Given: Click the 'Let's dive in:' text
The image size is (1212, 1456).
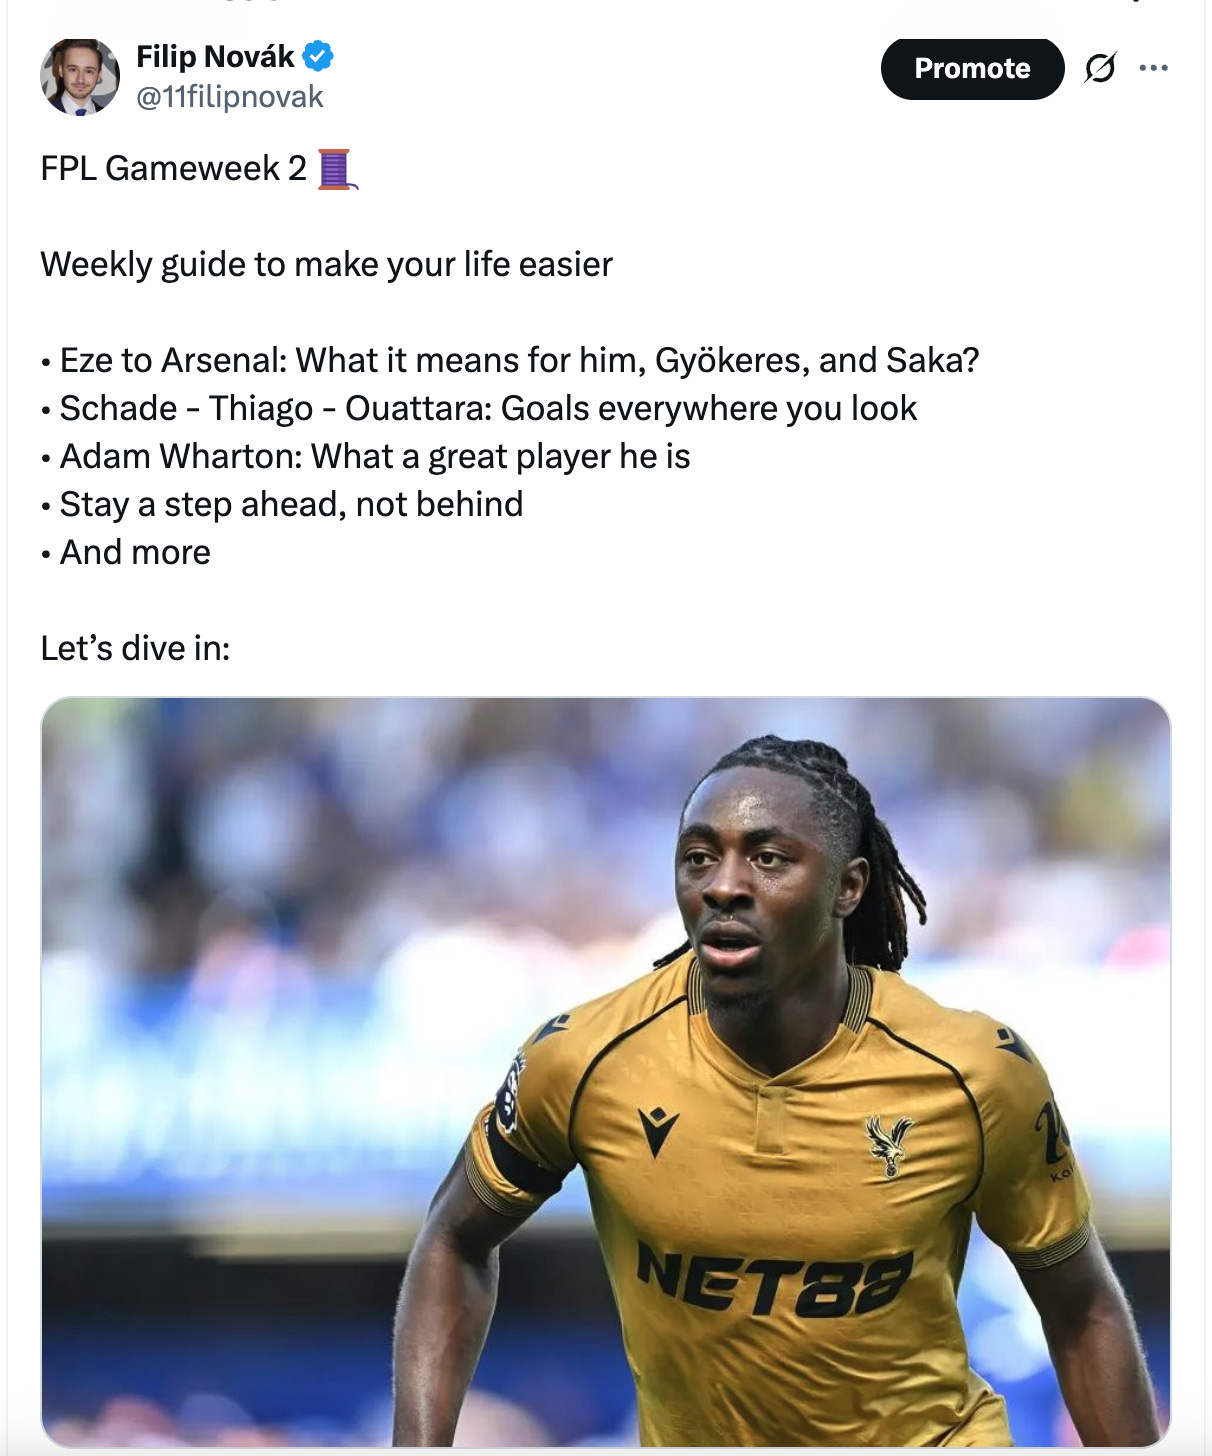Looking at the screenshot, I should coord(136,649).
